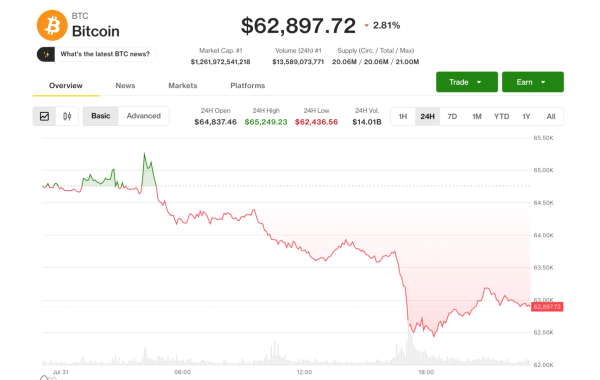Expand the Trade button caret arrow
Screen dimensions: 600x380
click(479, 82)
